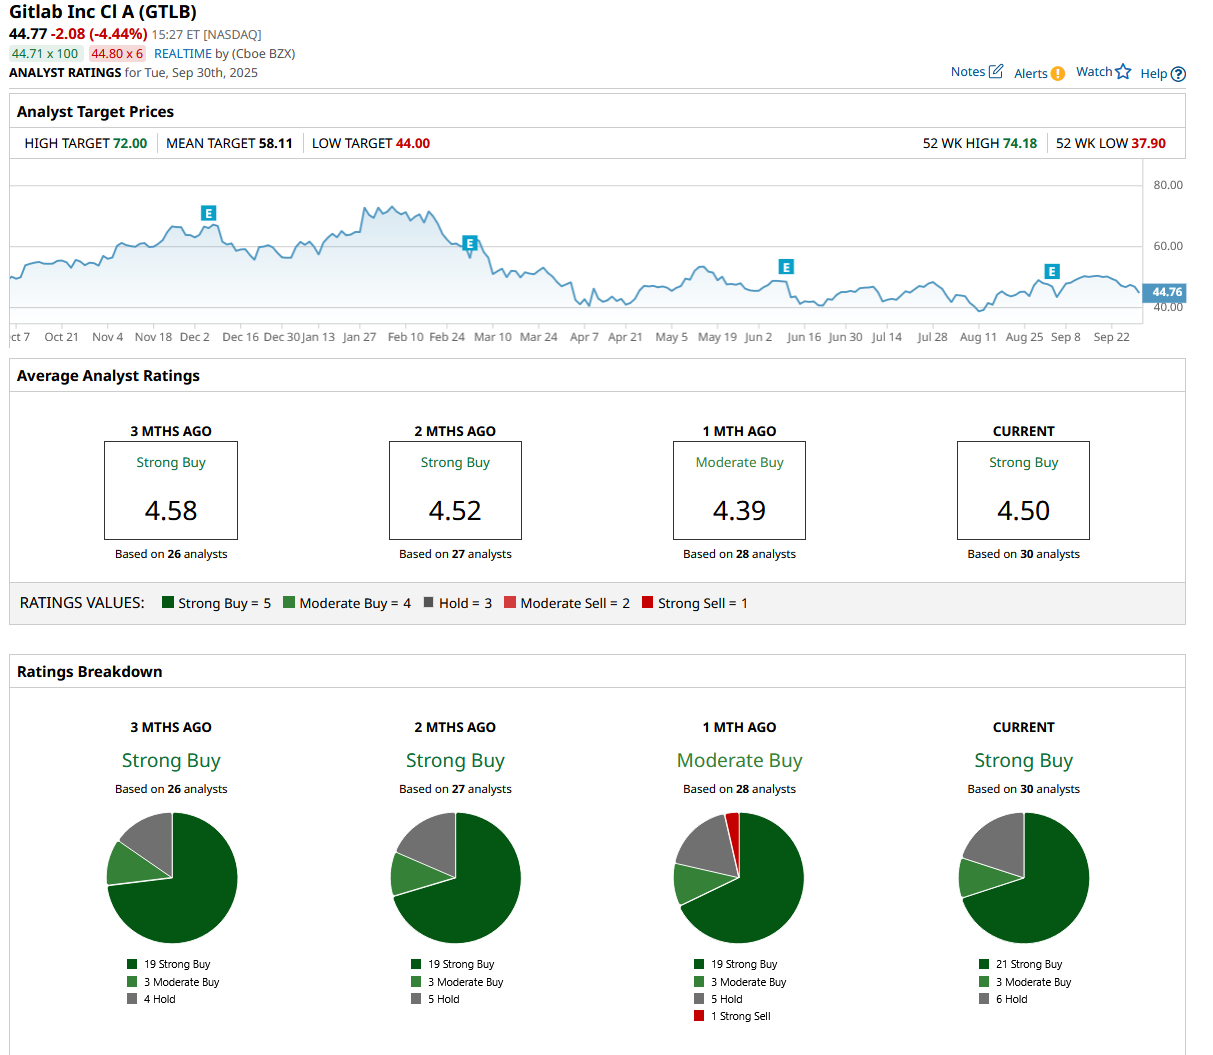This screenshot has height=1055, width=1213.
Task: Click the Average Analyst Ratings heading
Action: tap(108, 375)
